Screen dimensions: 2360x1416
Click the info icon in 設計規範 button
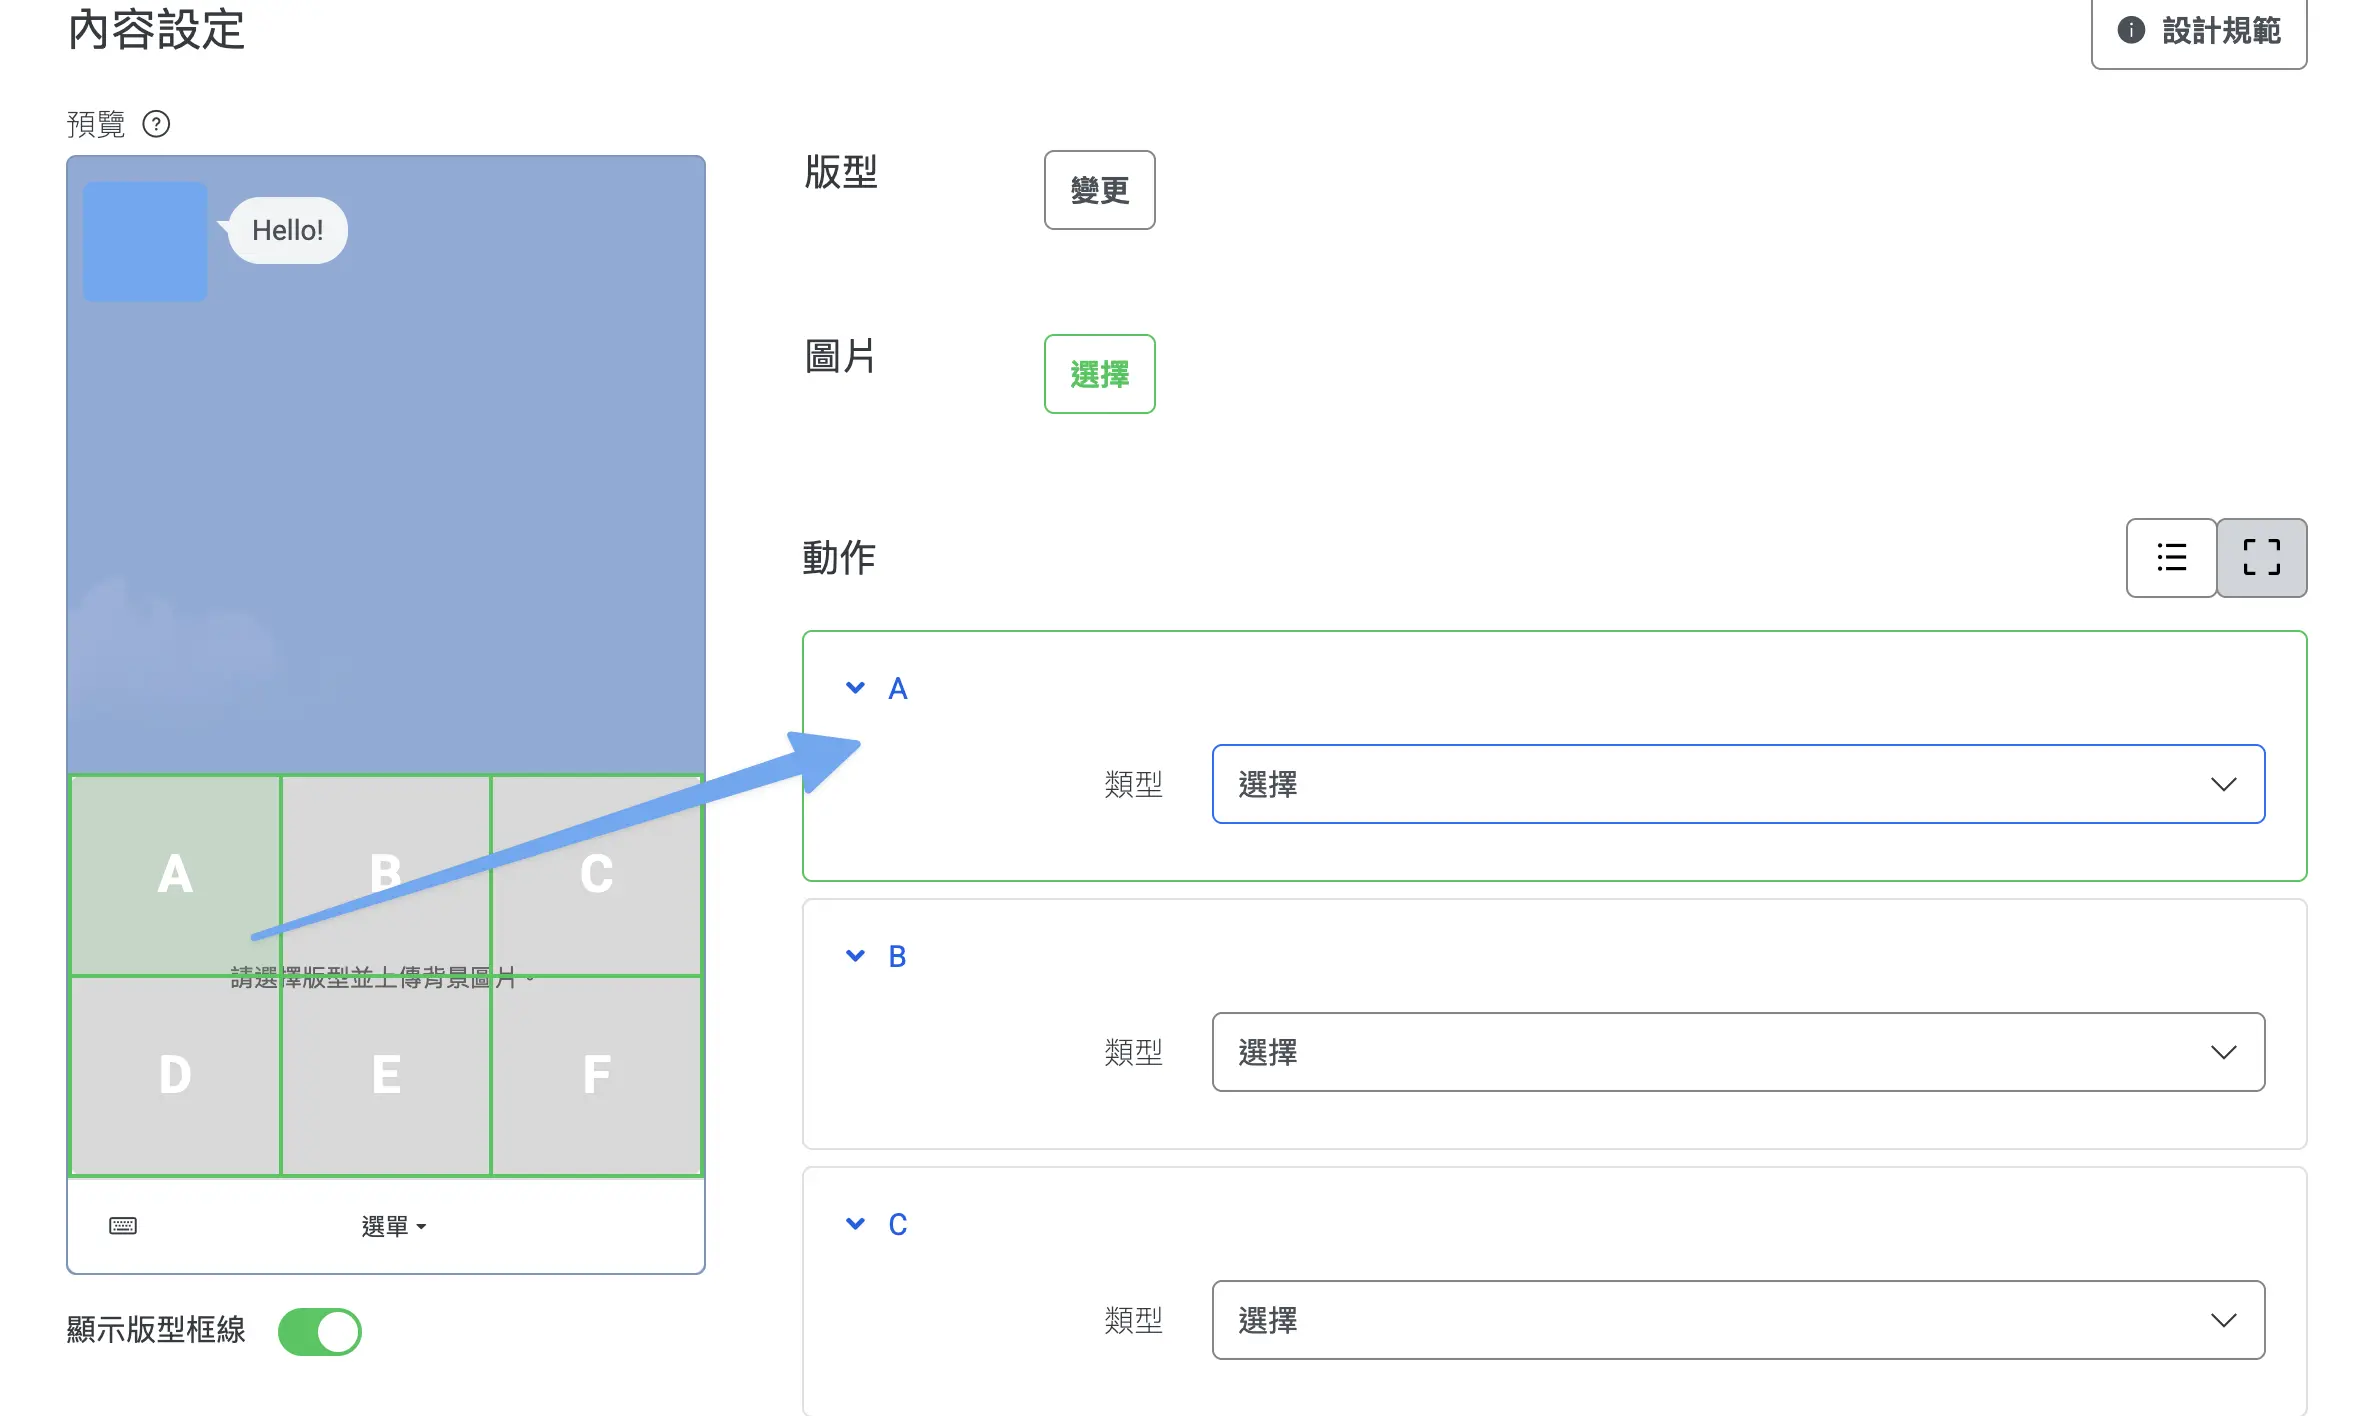coord(2131,30)
